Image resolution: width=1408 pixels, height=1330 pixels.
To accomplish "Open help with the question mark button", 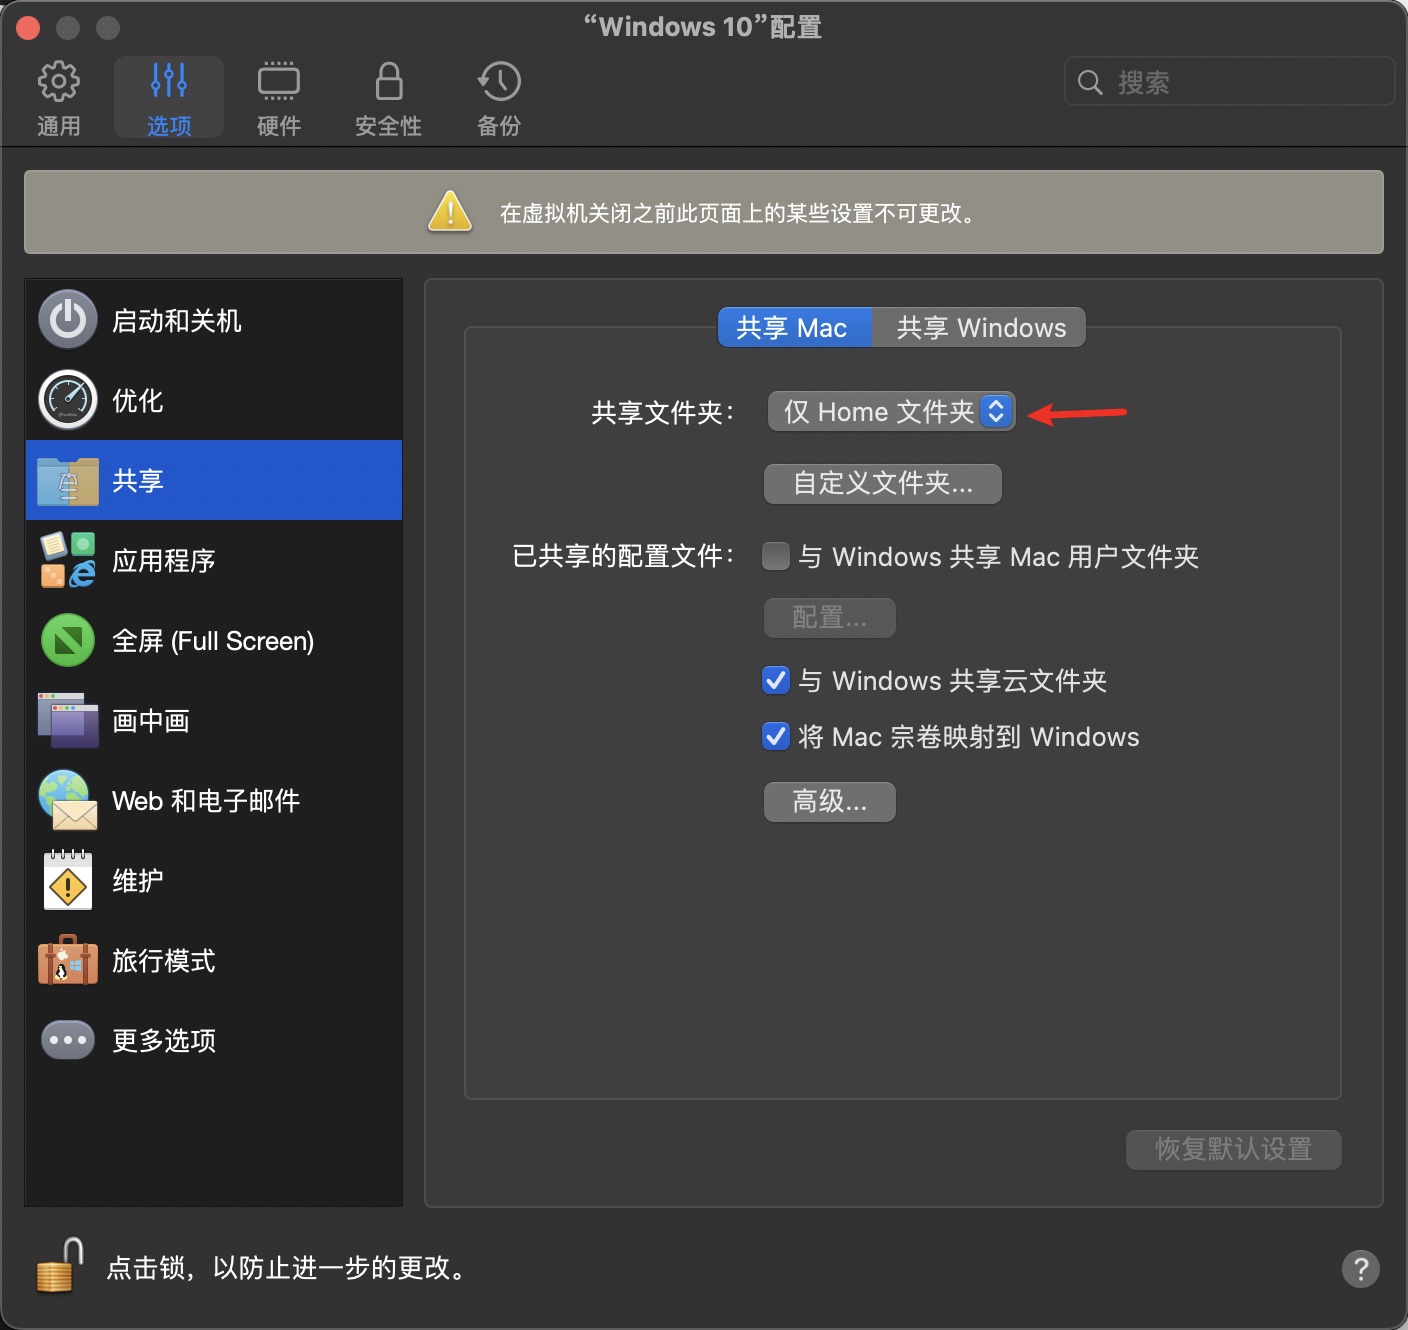I will [x=1360, y=1269].
